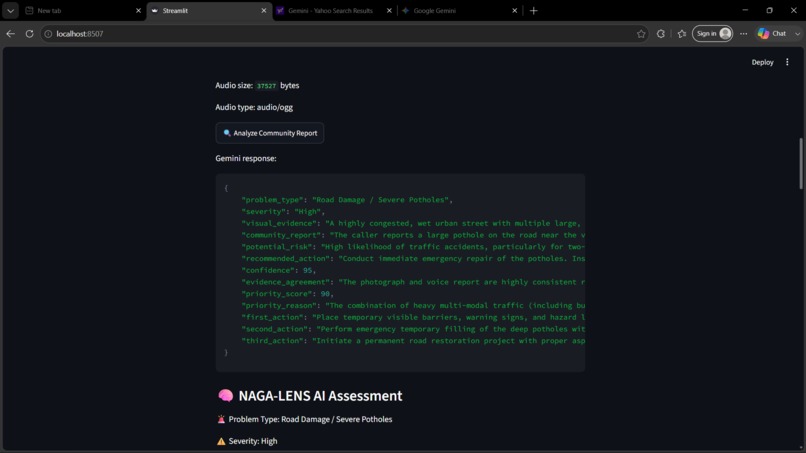This screenshot has width=806, height=453.
Task: Click the warning triangle icon beside Severity
Action: coord(221,441)
